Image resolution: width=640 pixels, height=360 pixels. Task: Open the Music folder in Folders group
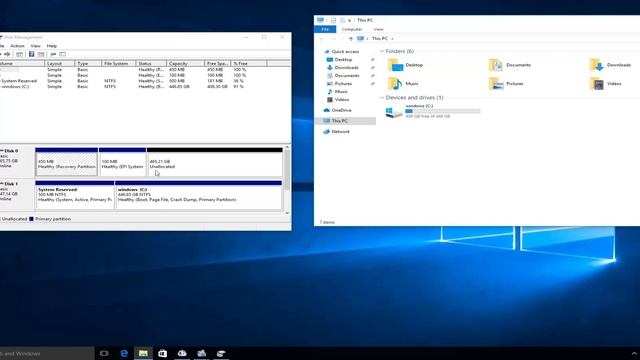click(403, 84)
